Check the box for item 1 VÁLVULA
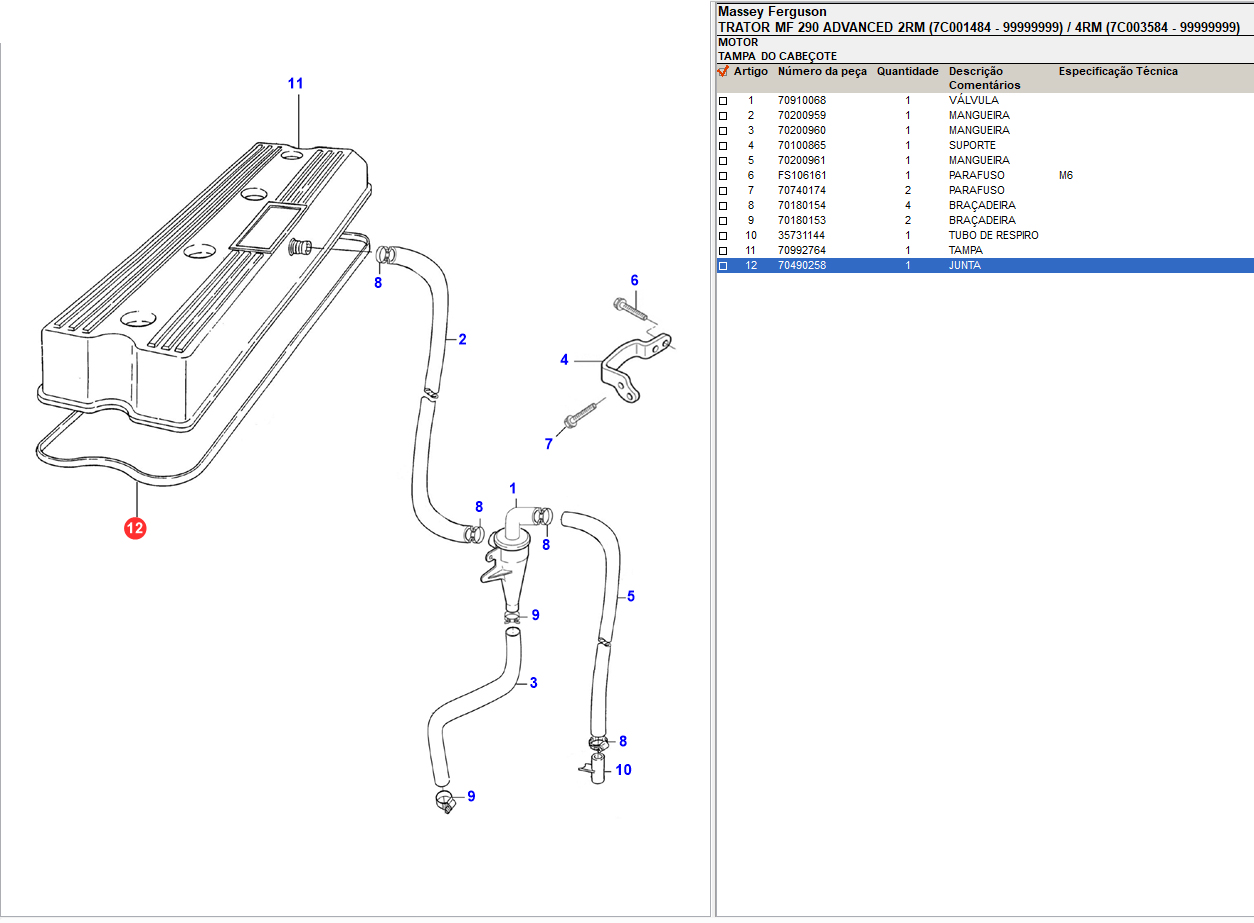 click(723, 101)
